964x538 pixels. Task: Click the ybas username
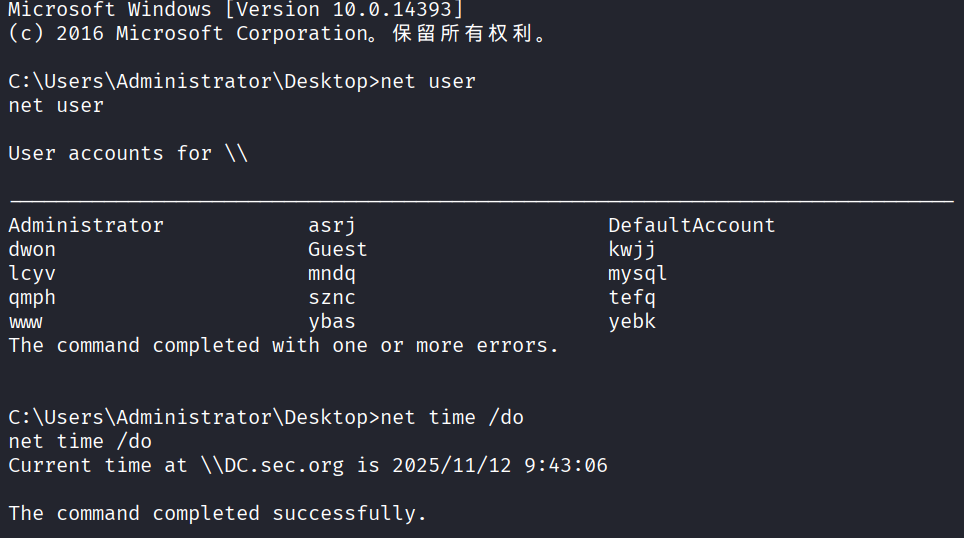[331, 322]
